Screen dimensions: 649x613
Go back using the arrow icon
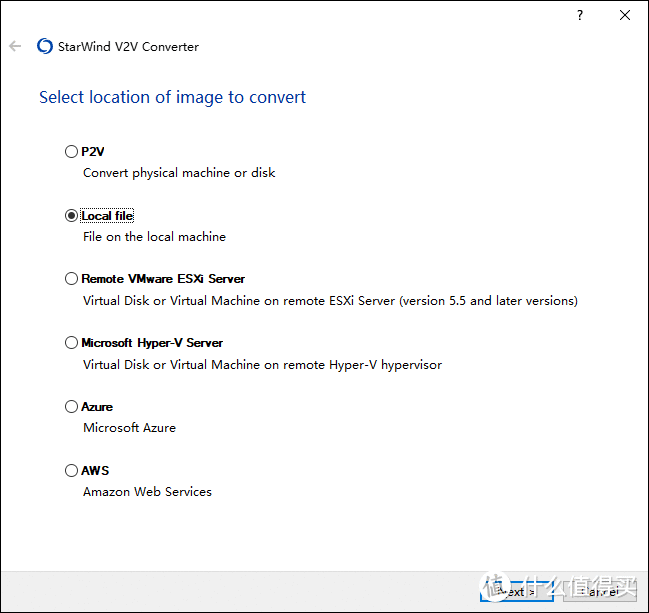15,47
